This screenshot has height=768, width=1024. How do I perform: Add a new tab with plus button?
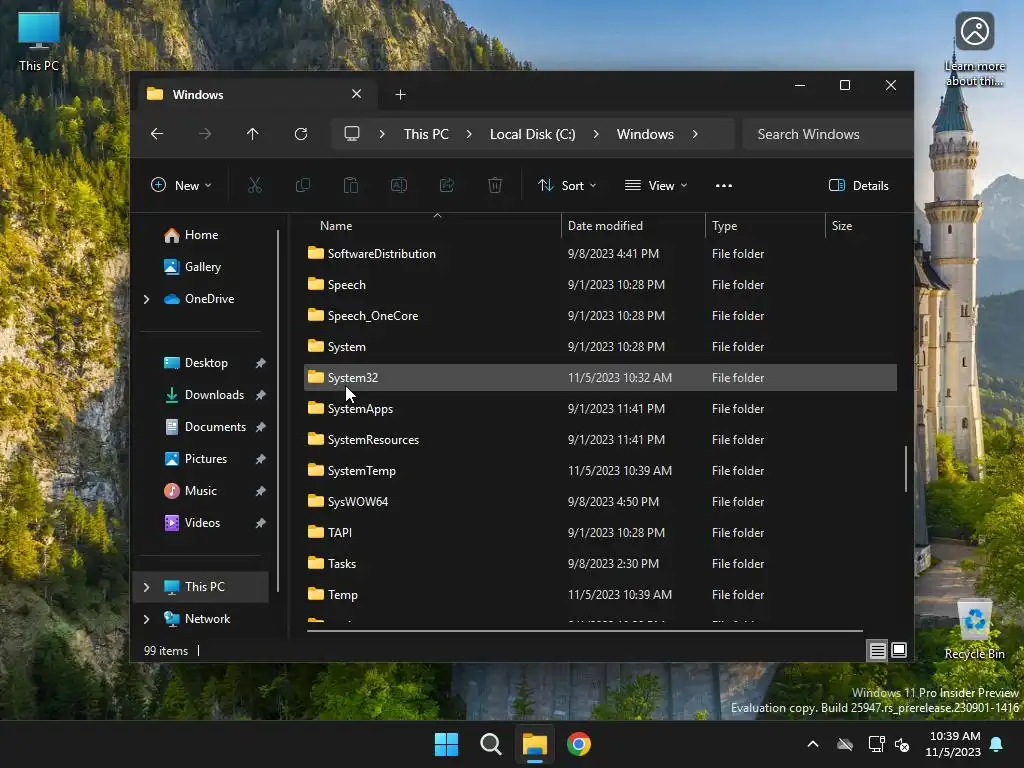tap(400, 95)
